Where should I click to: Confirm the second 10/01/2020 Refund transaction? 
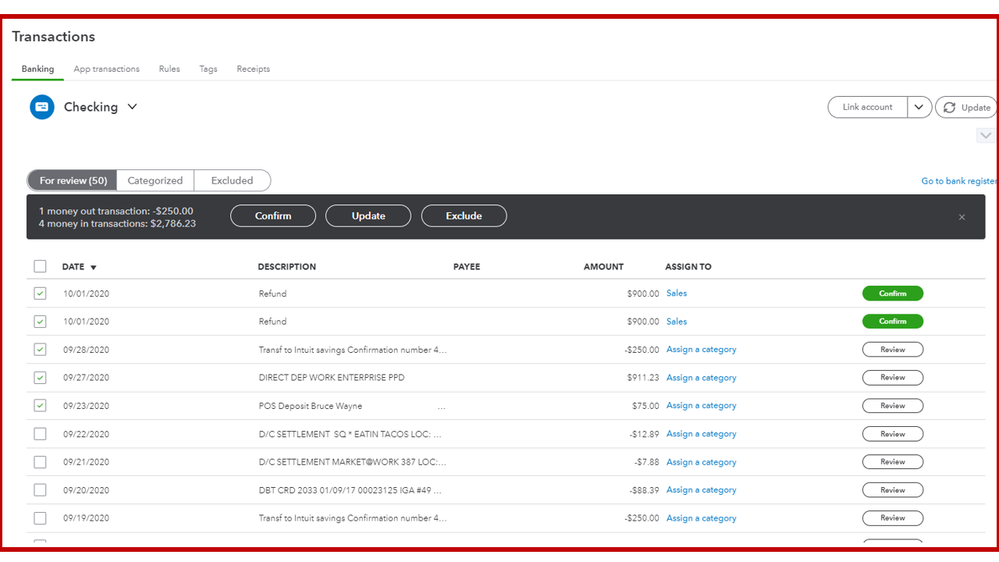coord(893,322)
